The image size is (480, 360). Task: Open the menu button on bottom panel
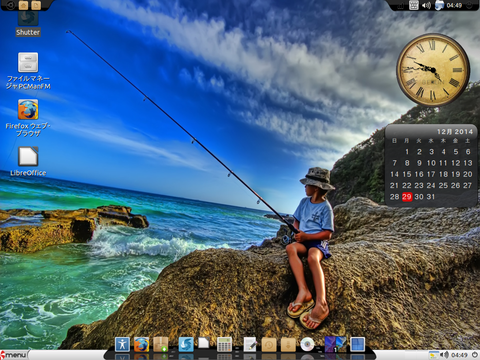14,355
